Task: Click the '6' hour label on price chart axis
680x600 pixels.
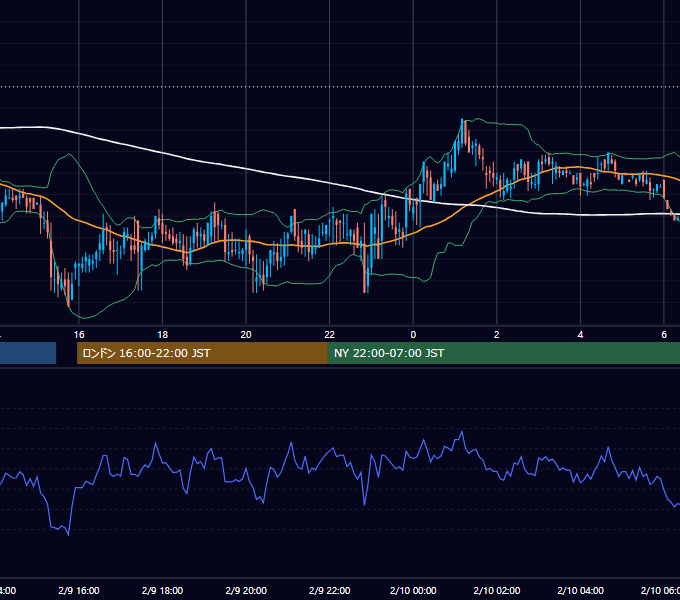Action: 664,335
